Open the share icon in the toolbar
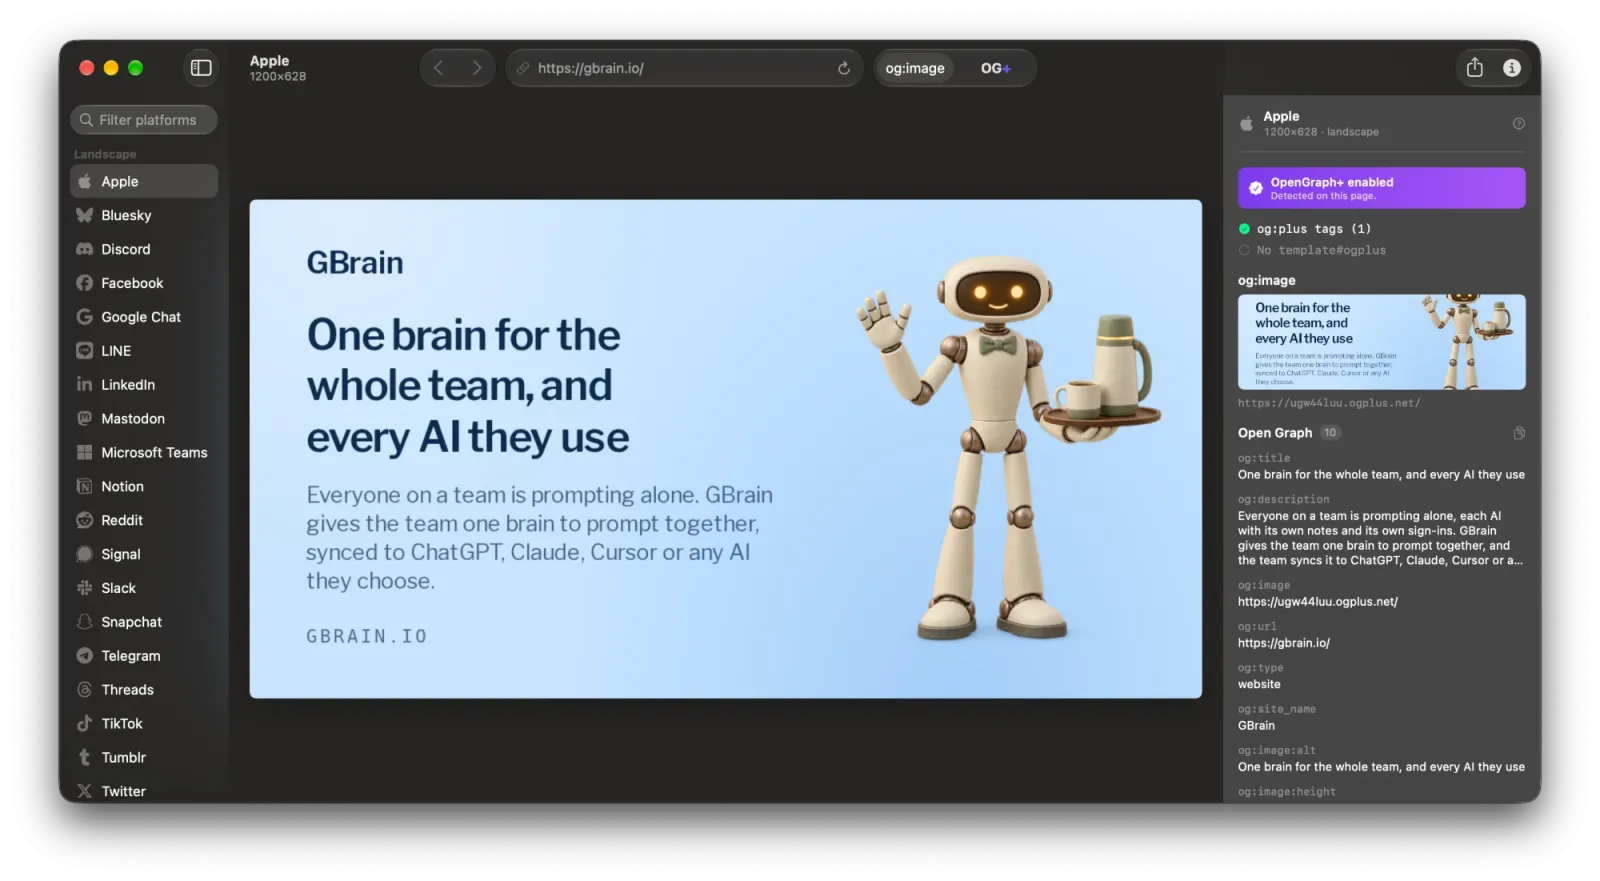Image resolution: width=1600 pixels, height=881 pixels. click(1475, 68)
